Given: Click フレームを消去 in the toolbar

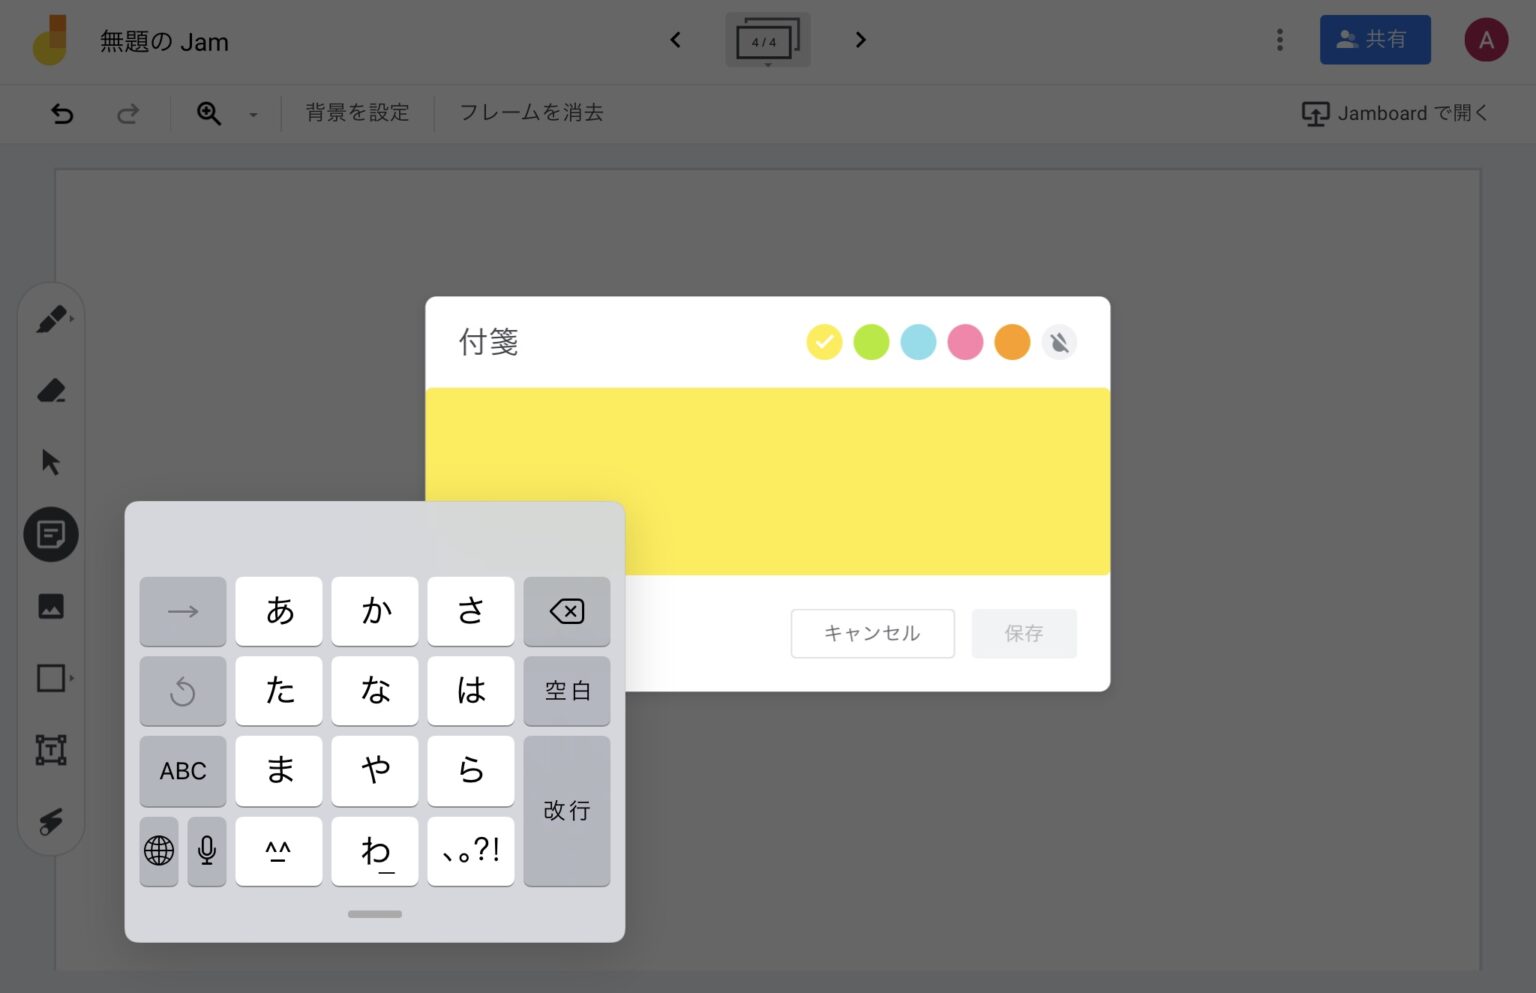Looking at the screenshot, I should pos(531,113).
